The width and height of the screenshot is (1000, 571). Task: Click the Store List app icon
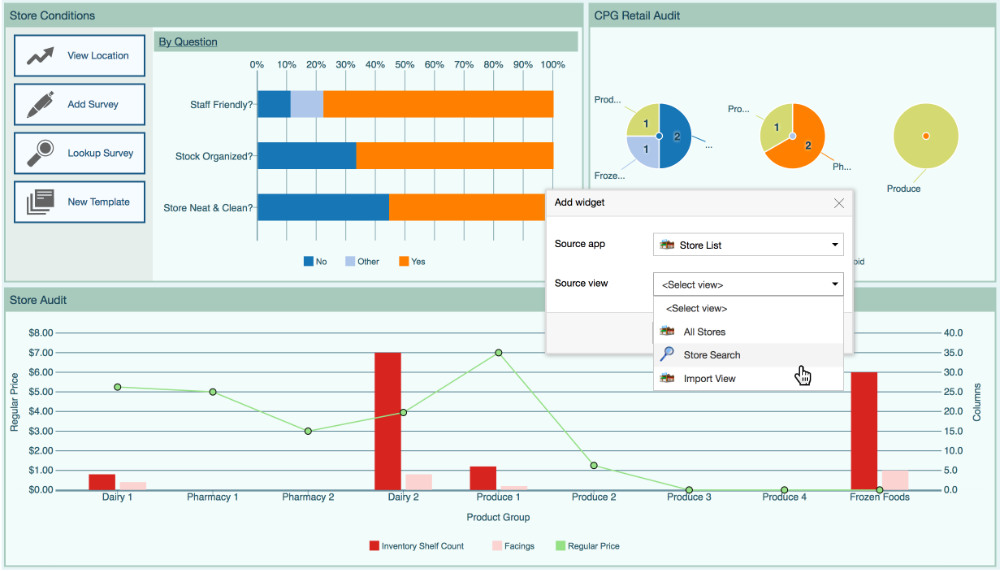(x=667, y=245)
